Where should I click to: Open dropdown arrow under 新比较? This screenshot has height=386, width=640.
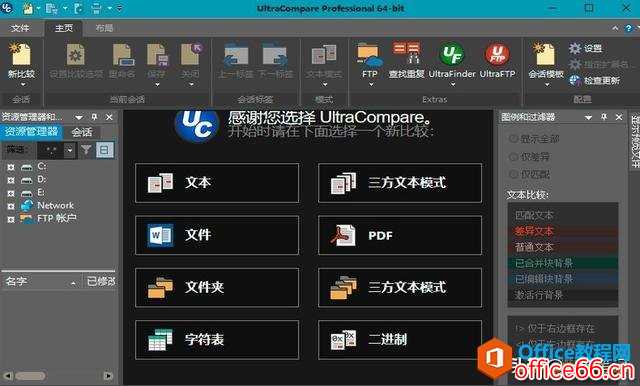pos(23,84)
